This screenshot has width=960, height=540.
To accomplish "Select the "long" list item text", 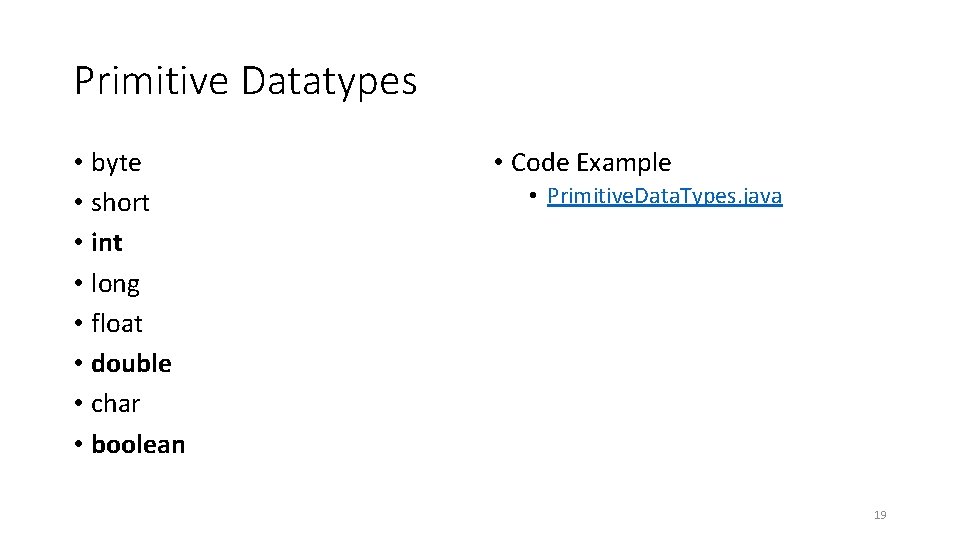I will 115,284.
